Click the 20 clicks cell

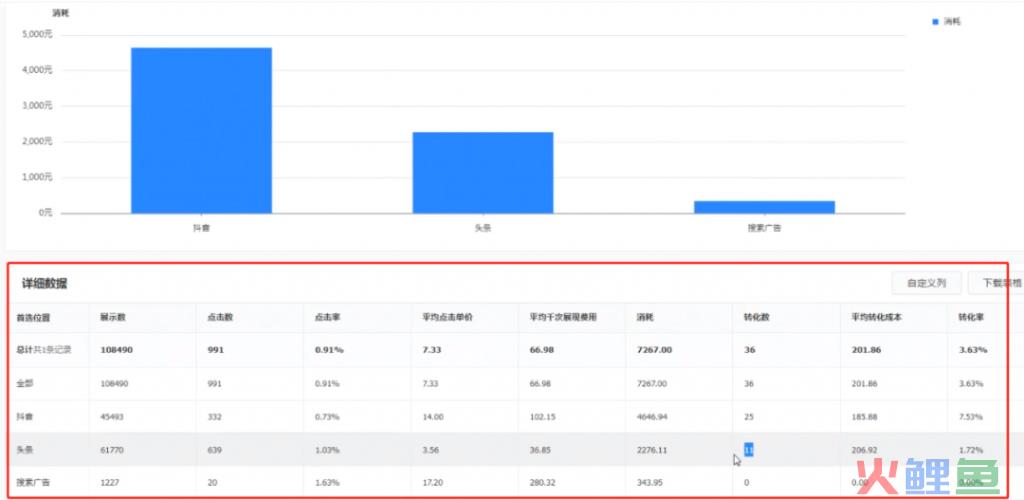point(212,483)
